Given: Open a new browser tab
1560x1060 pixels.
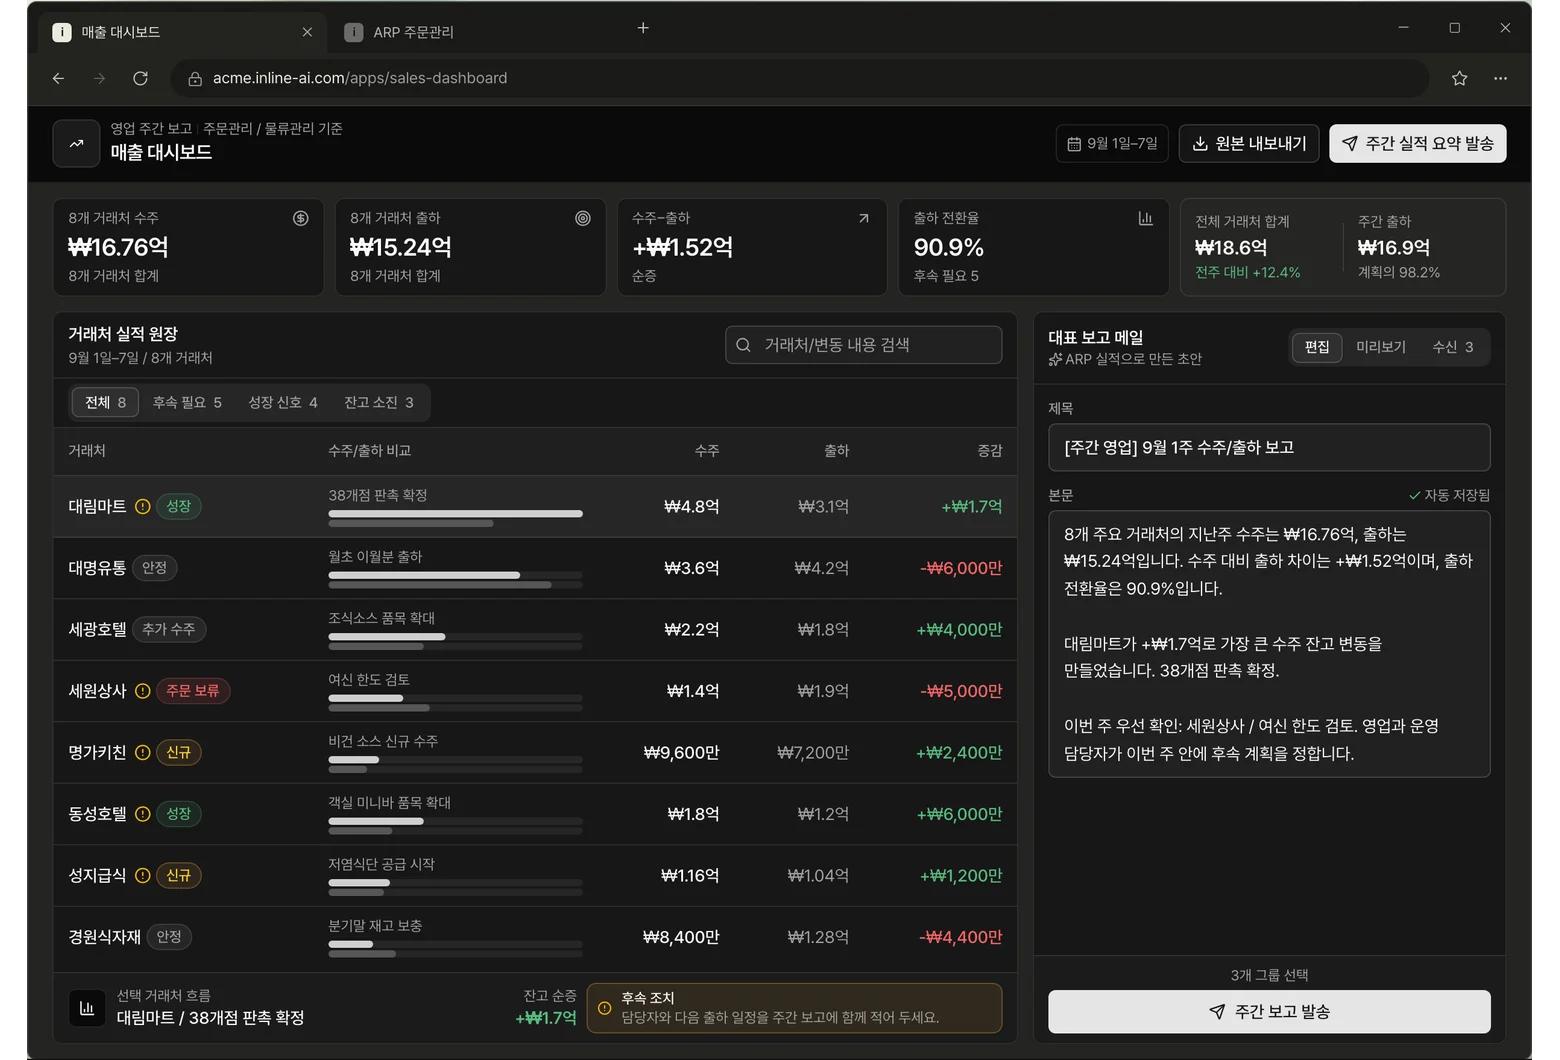Looking at the screenshot, I should click(643, 28).
